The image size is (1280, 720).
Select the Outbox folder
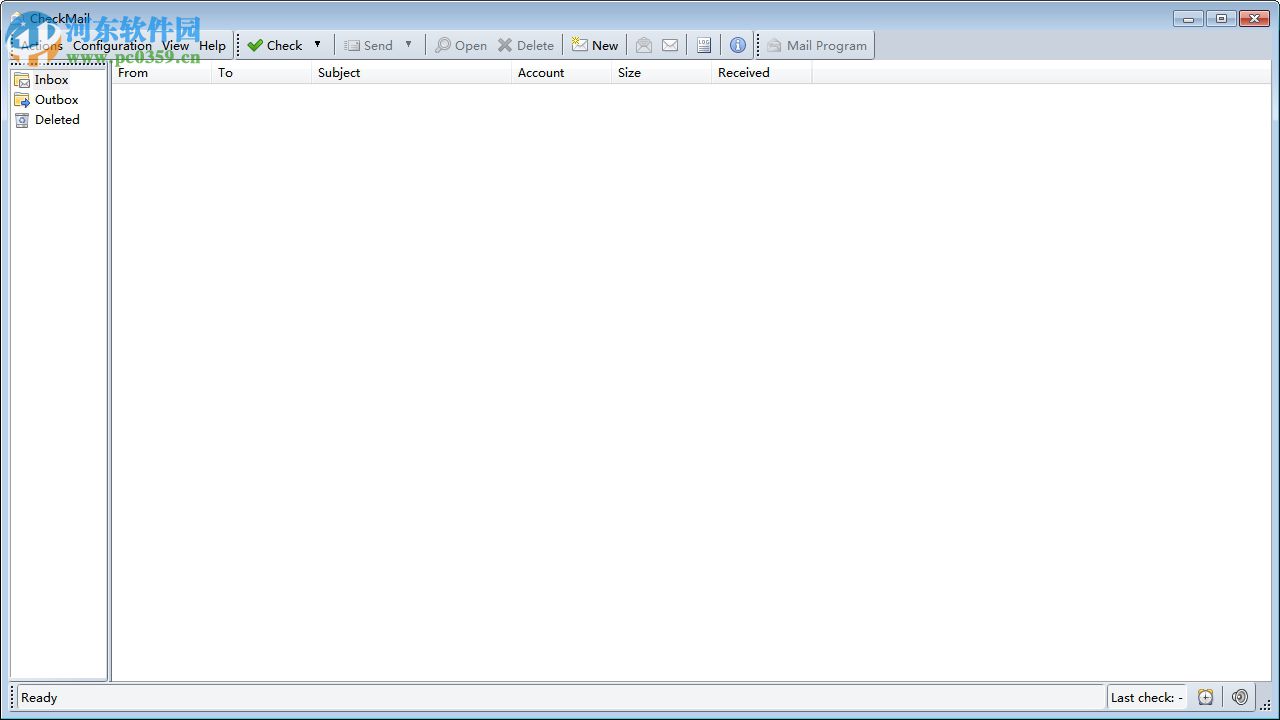coord(46,100)
